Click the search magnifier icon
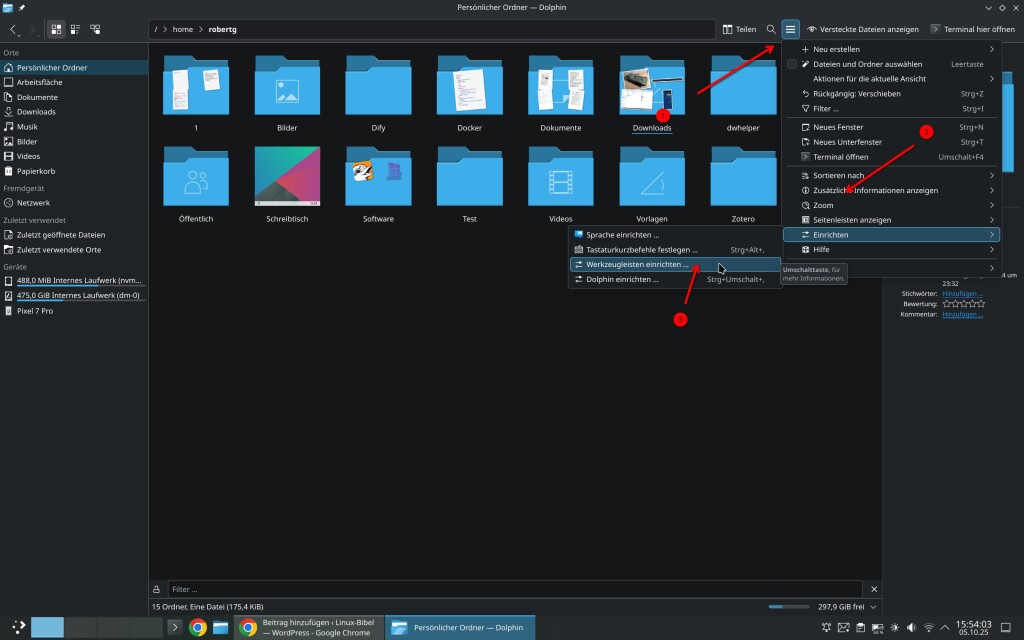The image size is (1024, 640). pyautogui.click(x=771, y=30)
